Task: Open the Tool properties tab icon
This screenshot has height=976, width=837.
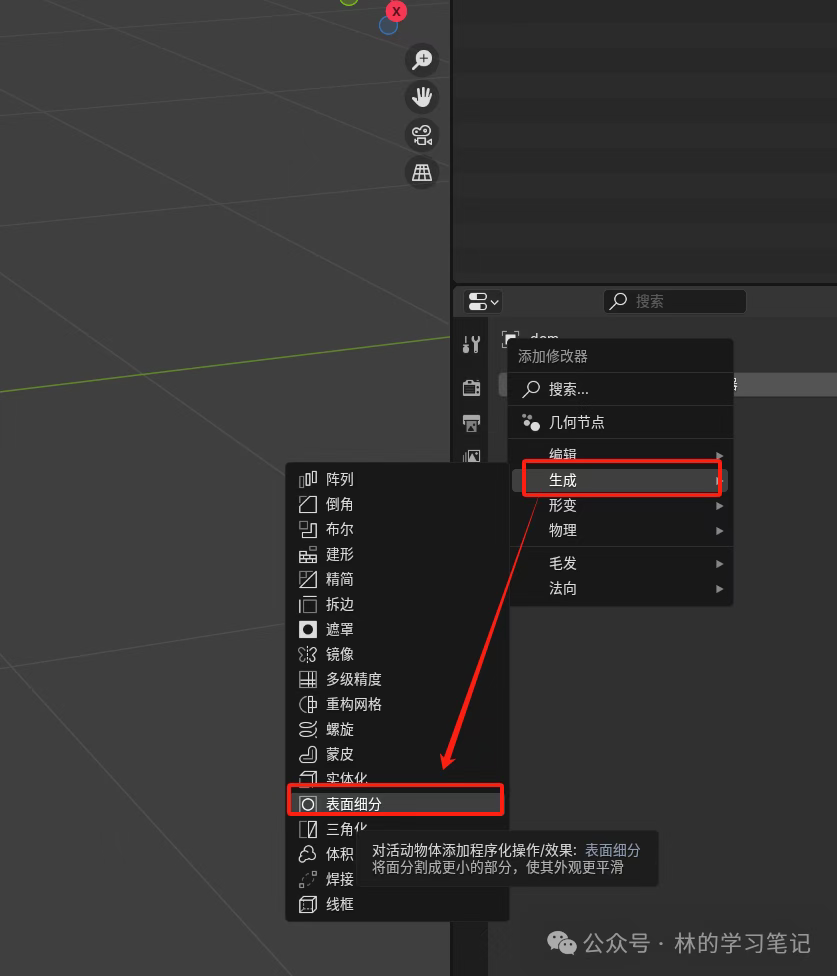Action: [x=471, y=345]
